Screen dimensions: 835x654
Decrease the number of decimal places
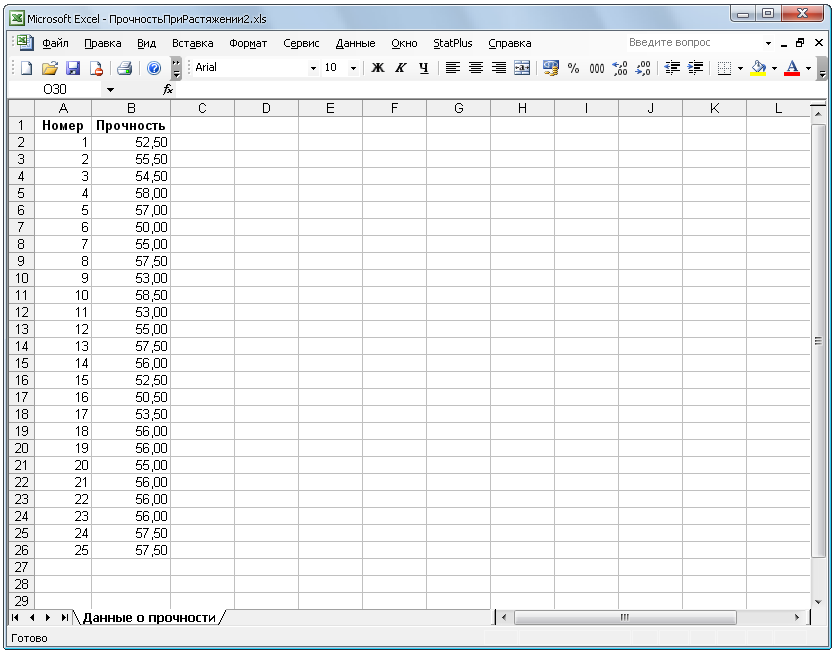coord(643,68)
